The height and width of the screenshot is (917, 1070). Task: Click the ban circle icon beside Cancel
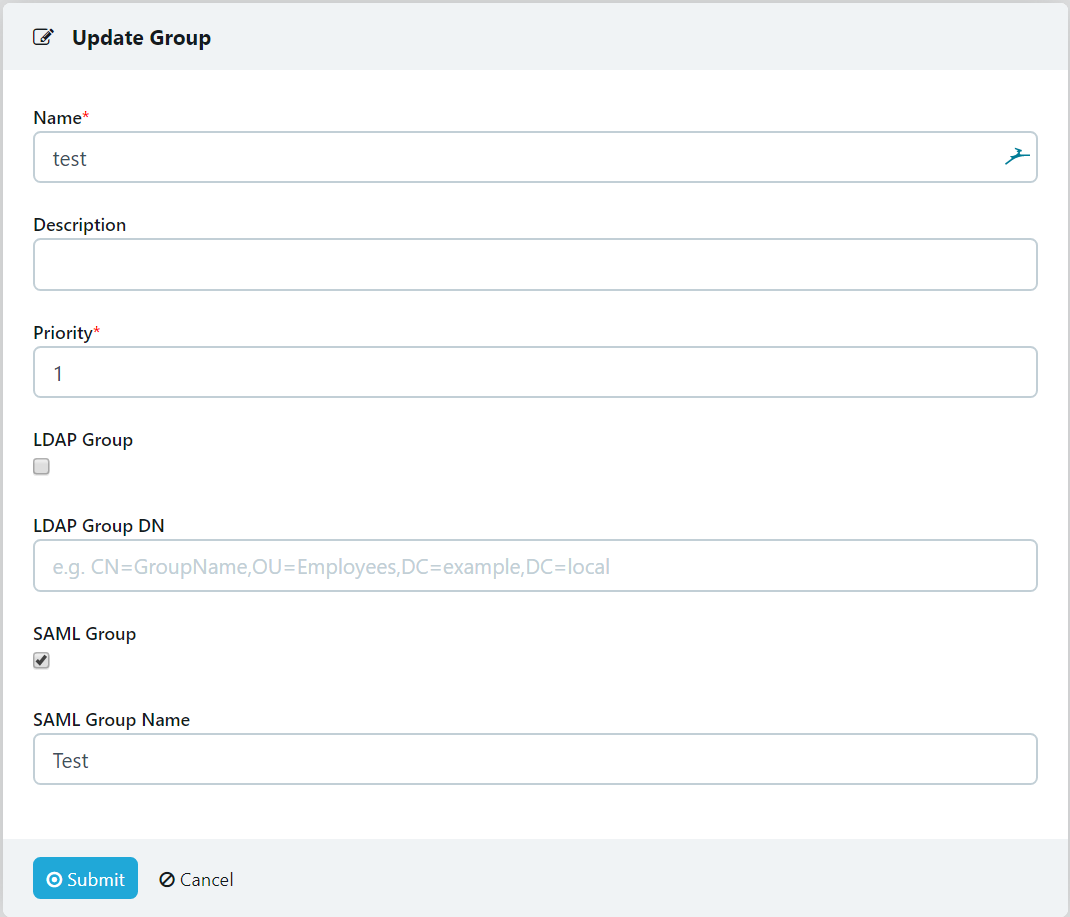[x=167, y=879]
